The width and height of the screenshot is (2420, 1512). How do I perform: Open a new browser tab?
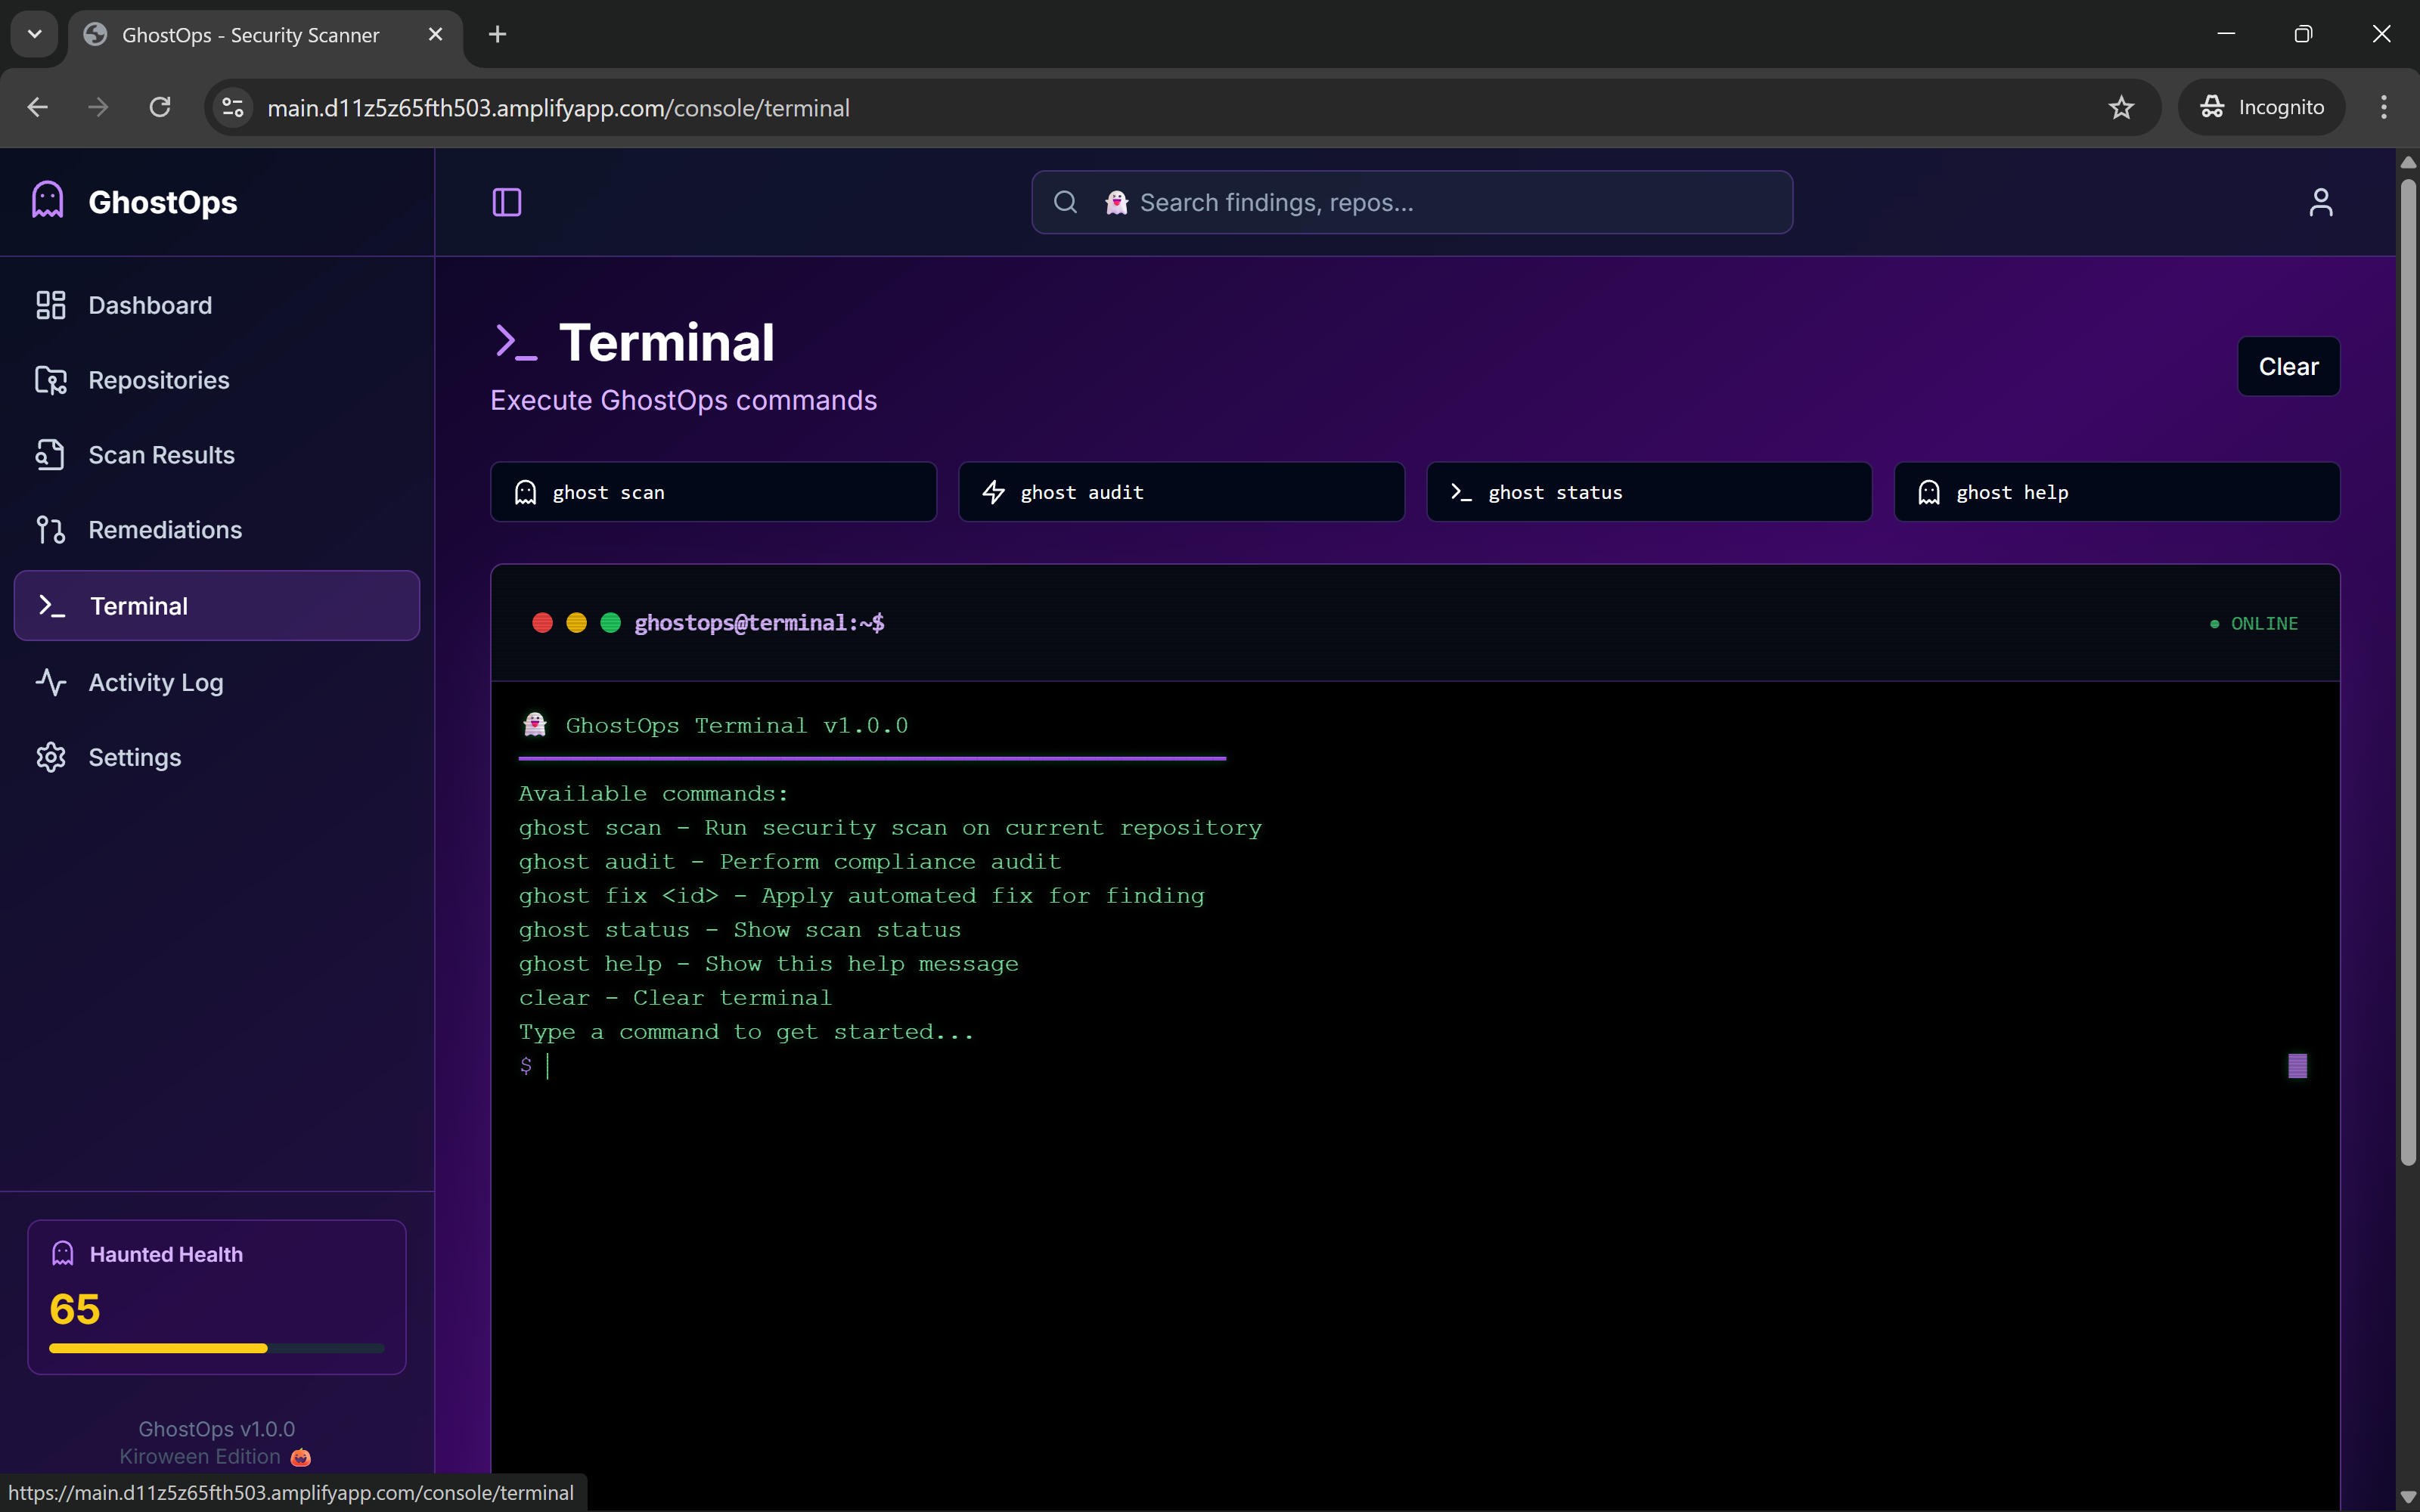[x=497, y=34]
